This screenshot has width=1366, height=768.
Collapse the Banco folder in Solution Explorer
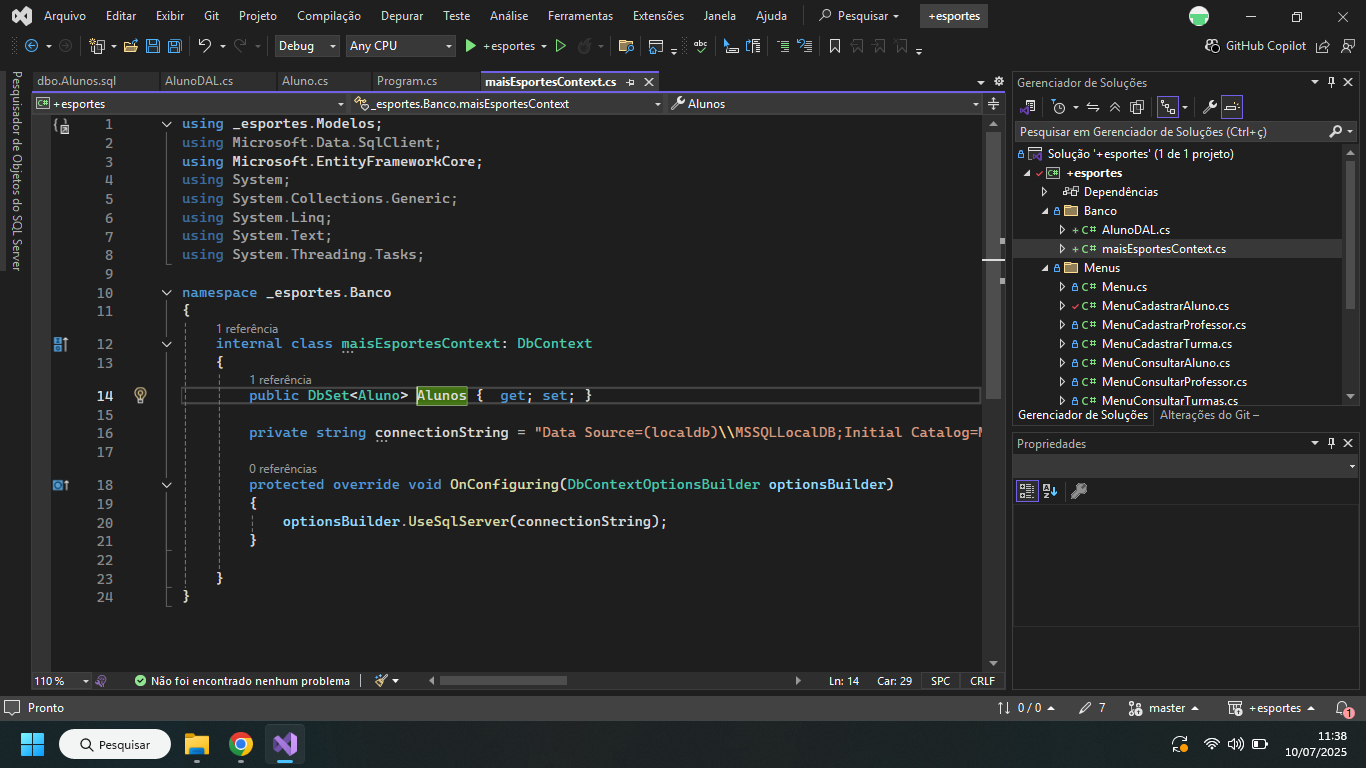(x=1044, y=211)
